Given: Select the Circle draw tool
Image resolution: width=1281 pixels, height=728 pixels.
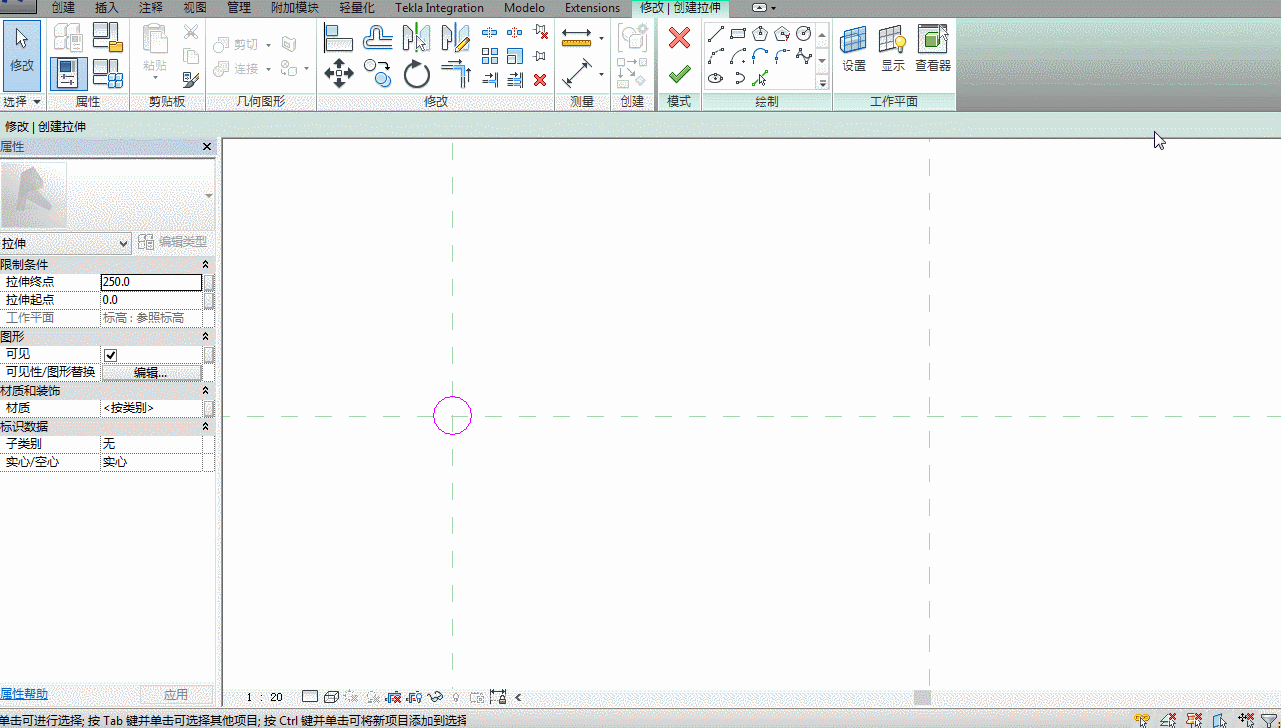Looking at the screenshot, I should 804,33.
